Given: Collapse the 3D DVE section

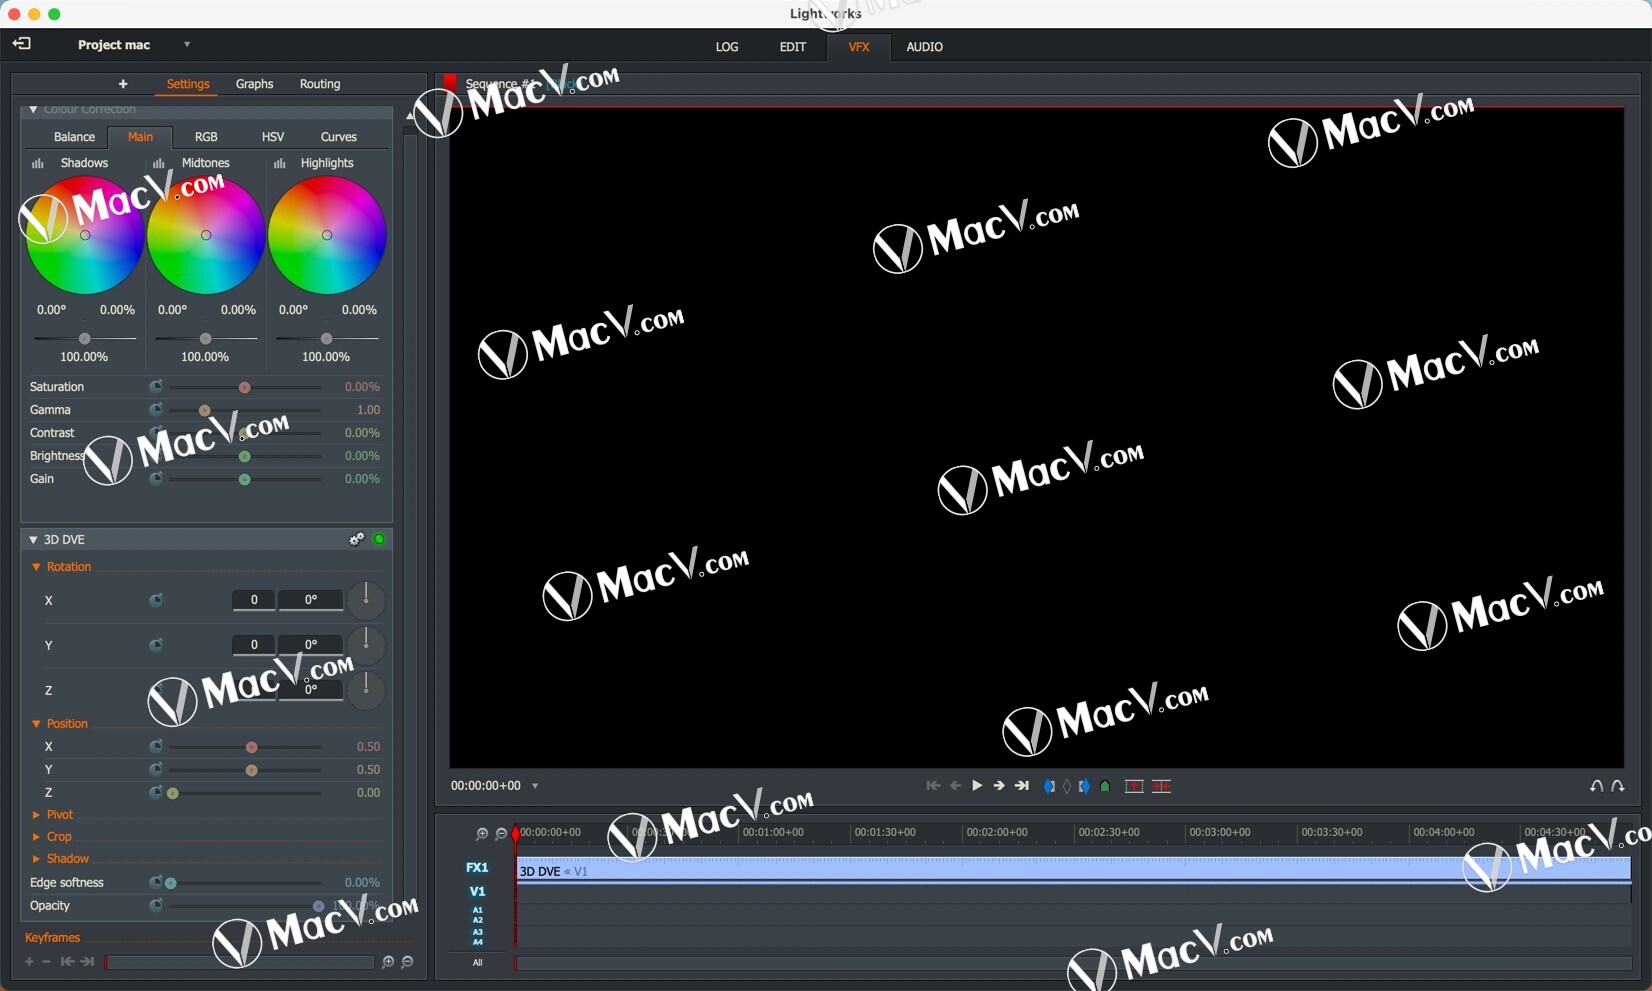Looking at the screenshot, I should (x=33, y=540).
